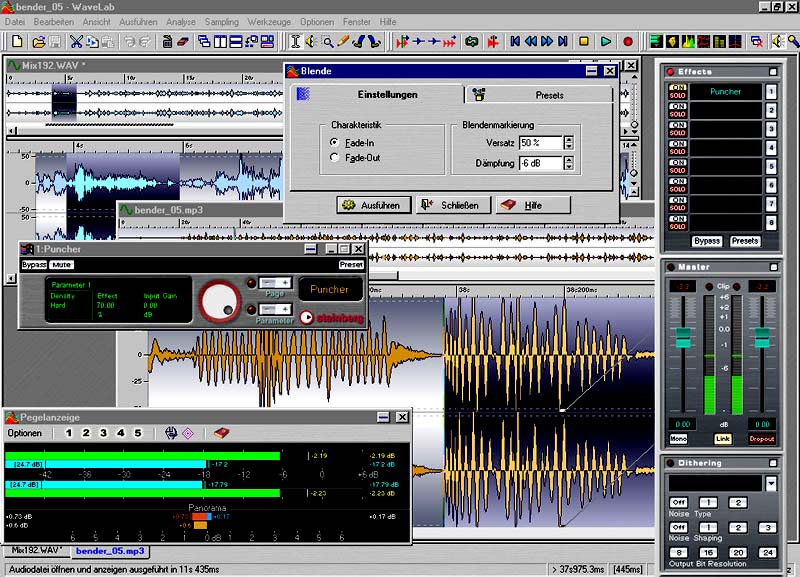
Task: Open the Analyse menu
Action: 181,22
